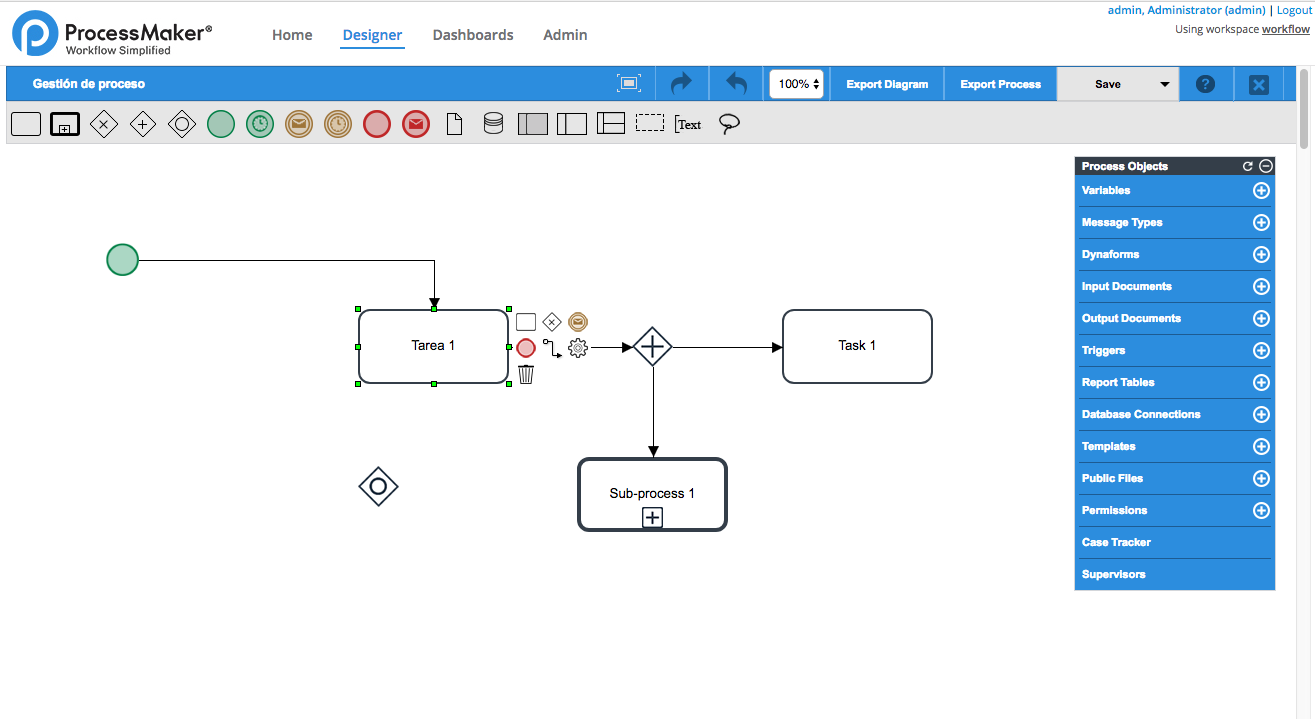Add a new Report Table with plus icon

[x=1261, y=383]
